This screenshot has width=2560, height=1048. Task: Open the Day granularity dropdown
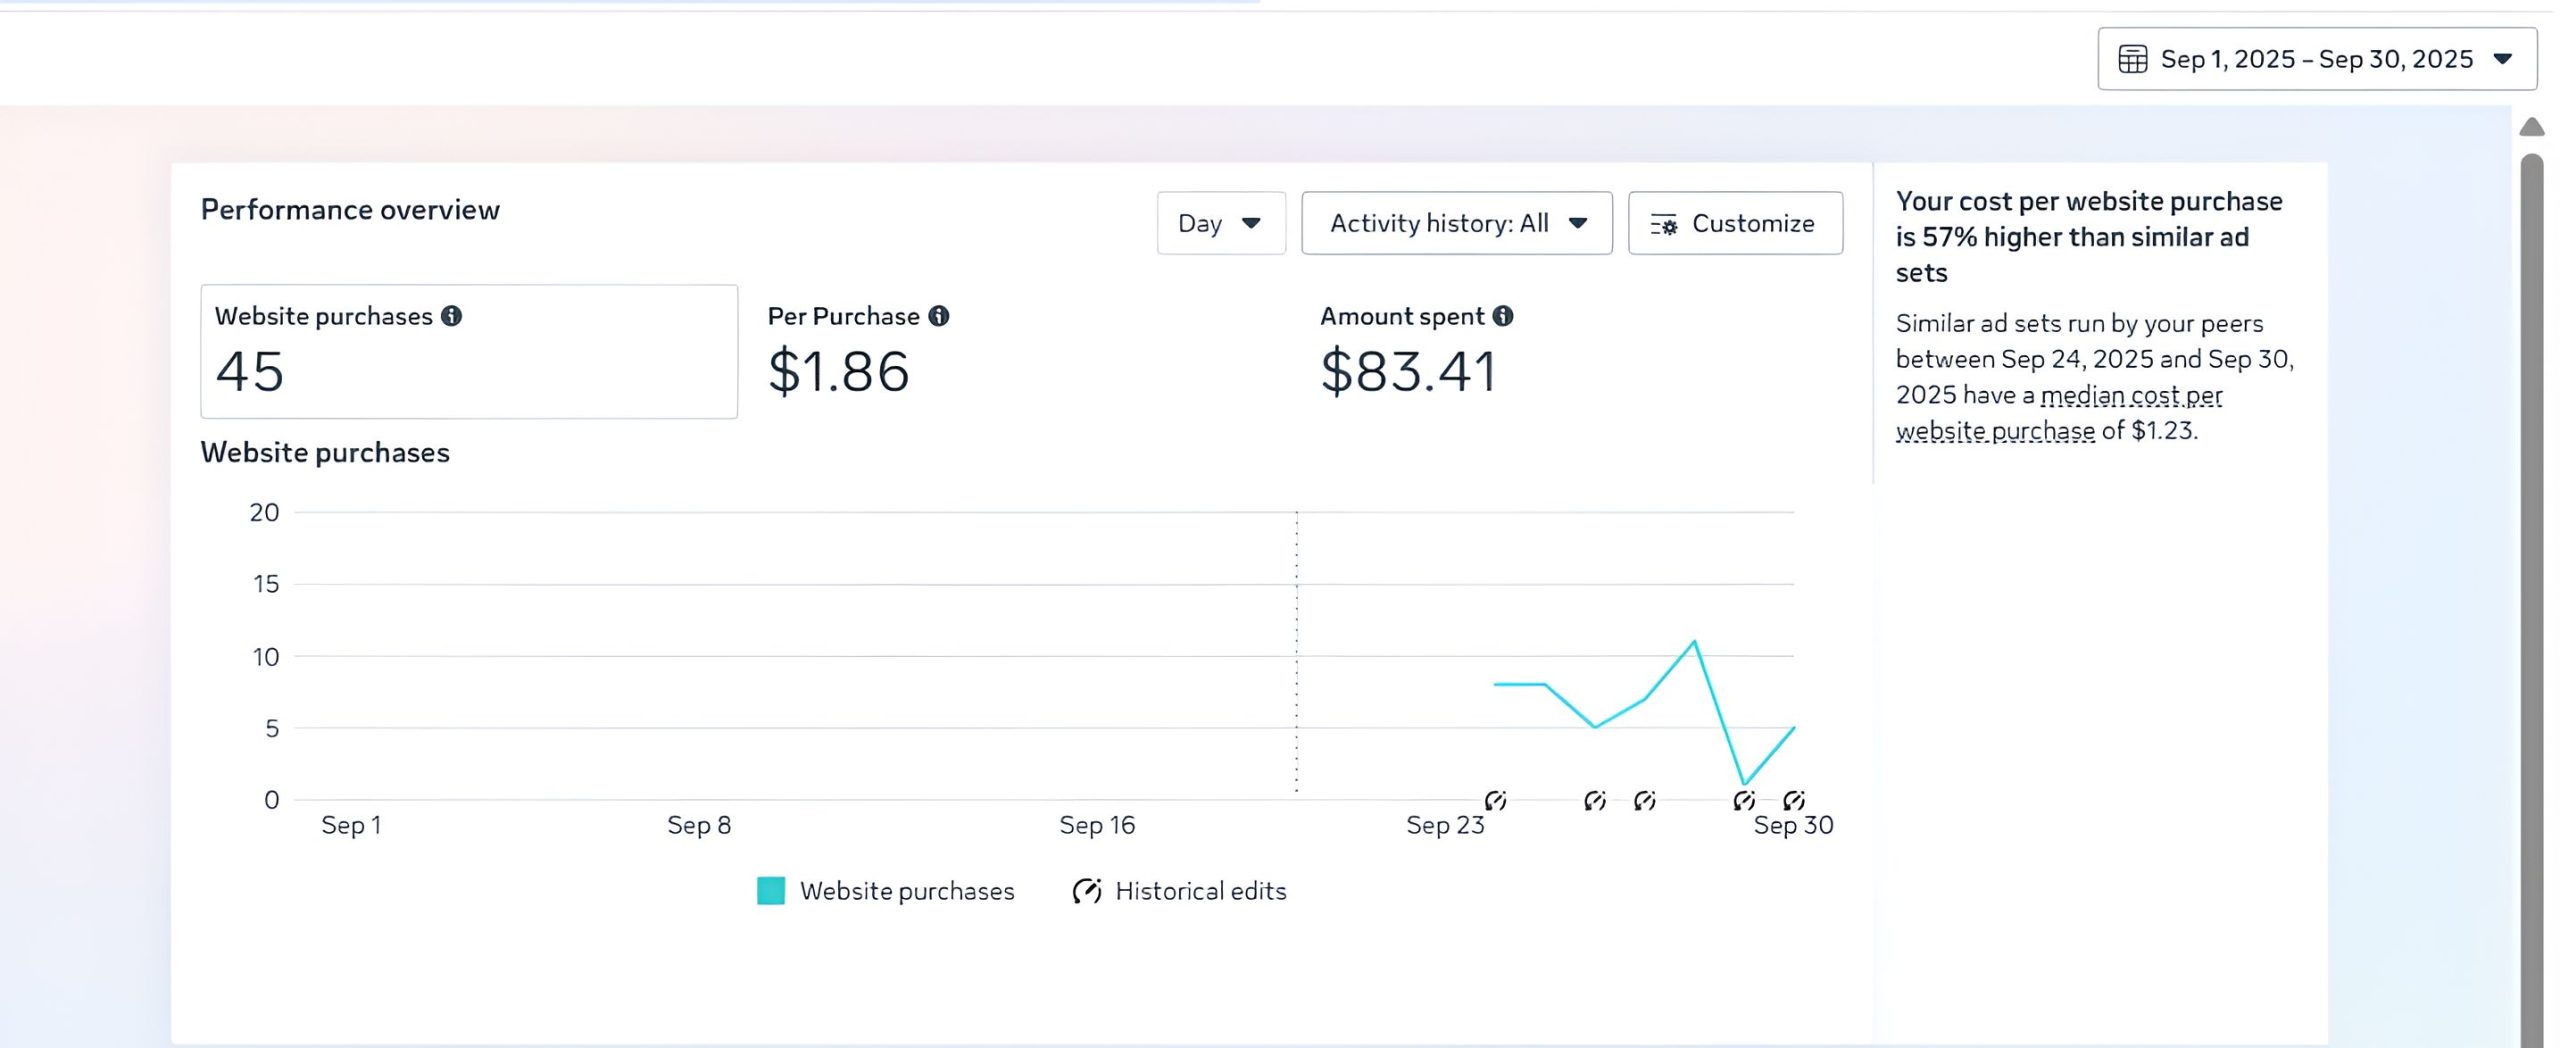1220,223
